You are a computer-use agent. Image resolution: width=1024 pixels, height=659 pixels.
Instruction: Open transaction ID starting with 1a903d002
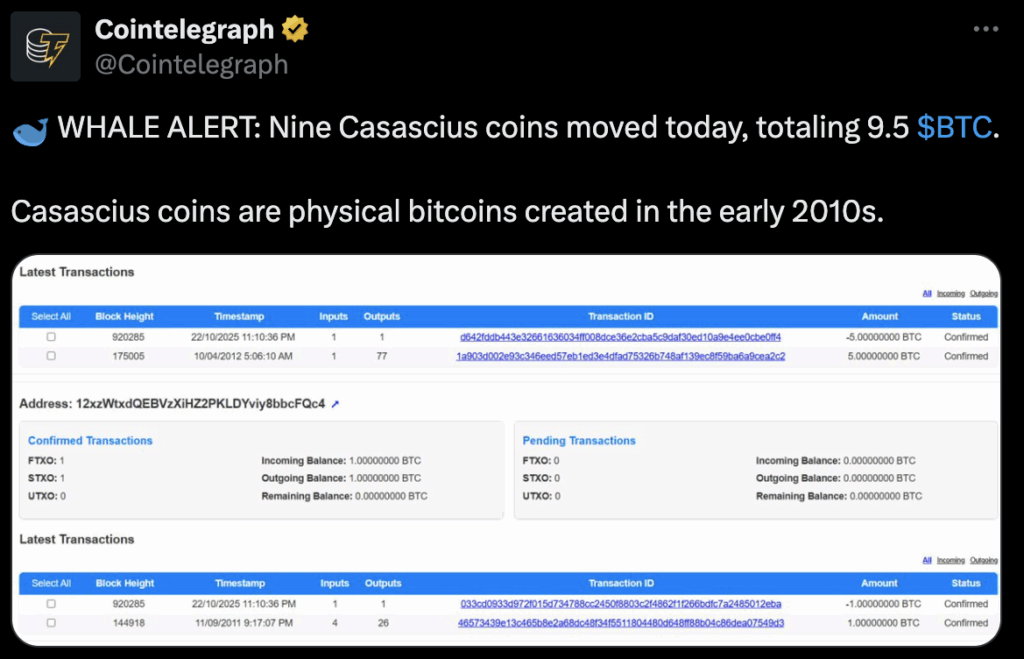(620, 356)
